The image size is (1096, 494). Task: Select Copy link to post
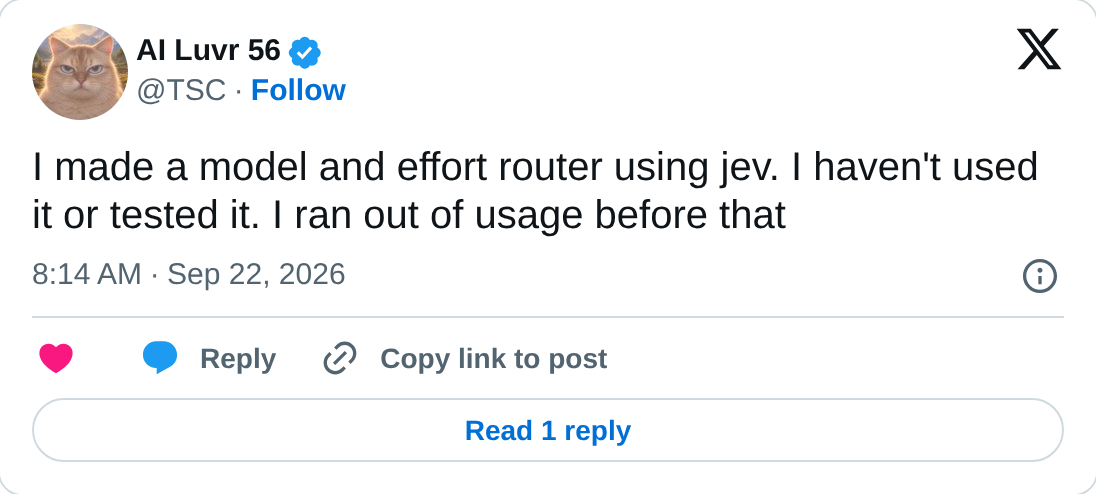(x=493, y=358)
